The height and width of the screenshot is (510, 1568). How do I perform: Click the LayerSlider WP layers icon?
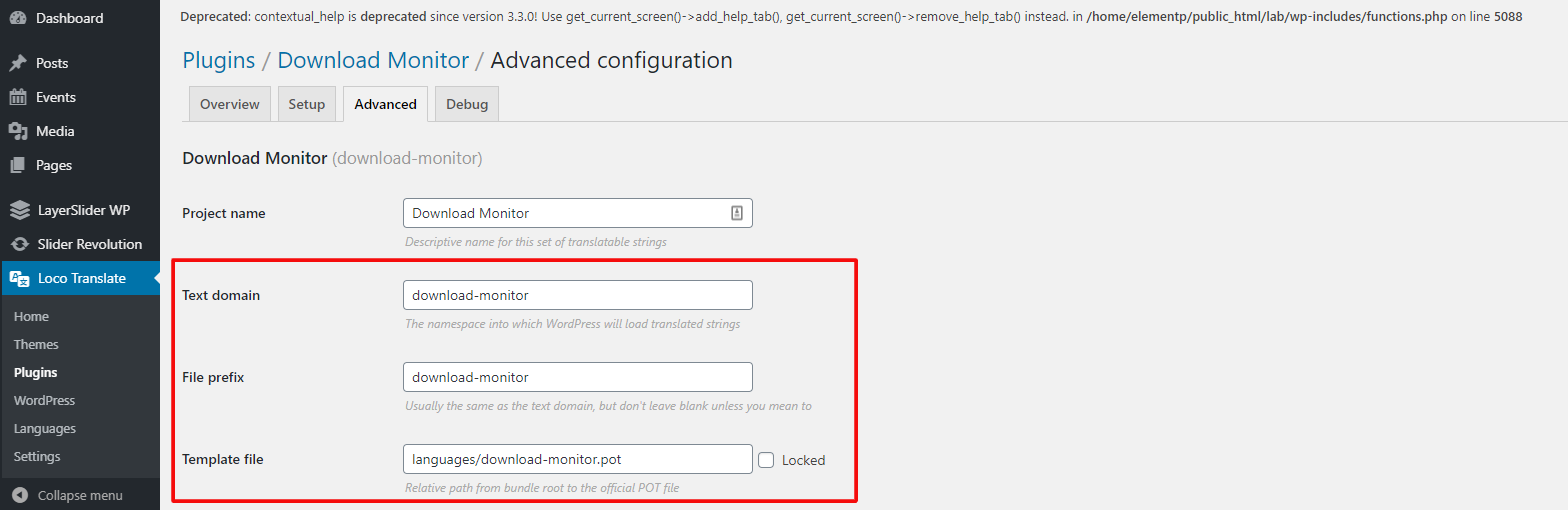coord(19,210)
